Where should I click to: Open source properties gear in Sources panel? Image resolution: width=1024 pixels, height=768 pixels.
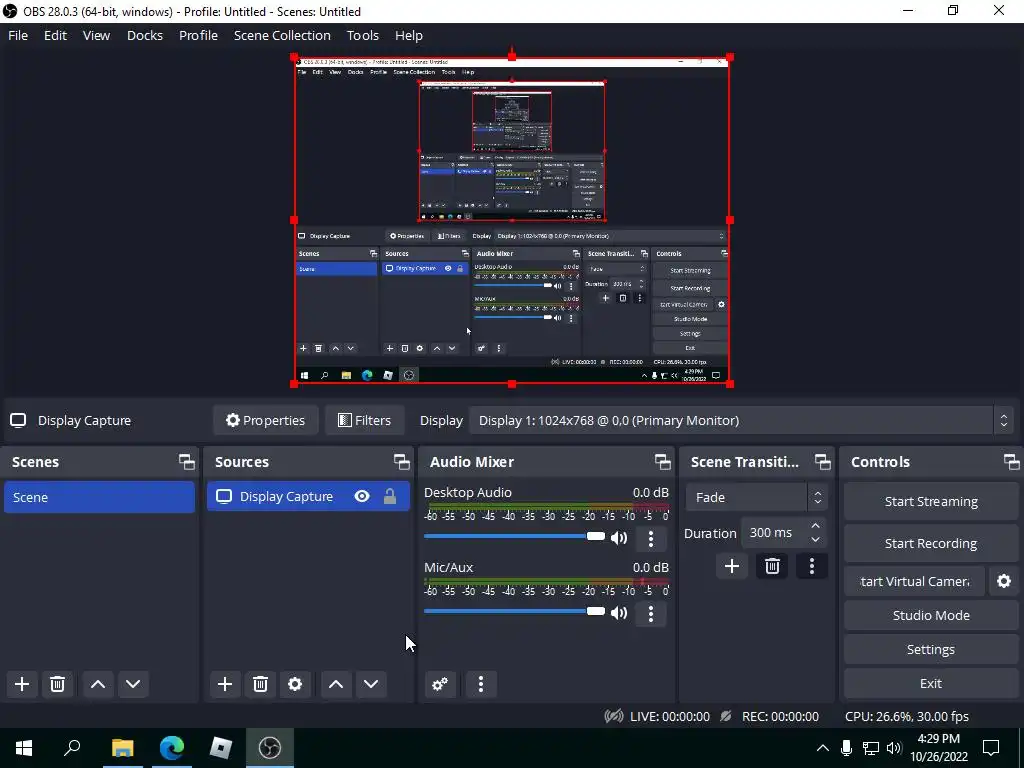point(295,684)
